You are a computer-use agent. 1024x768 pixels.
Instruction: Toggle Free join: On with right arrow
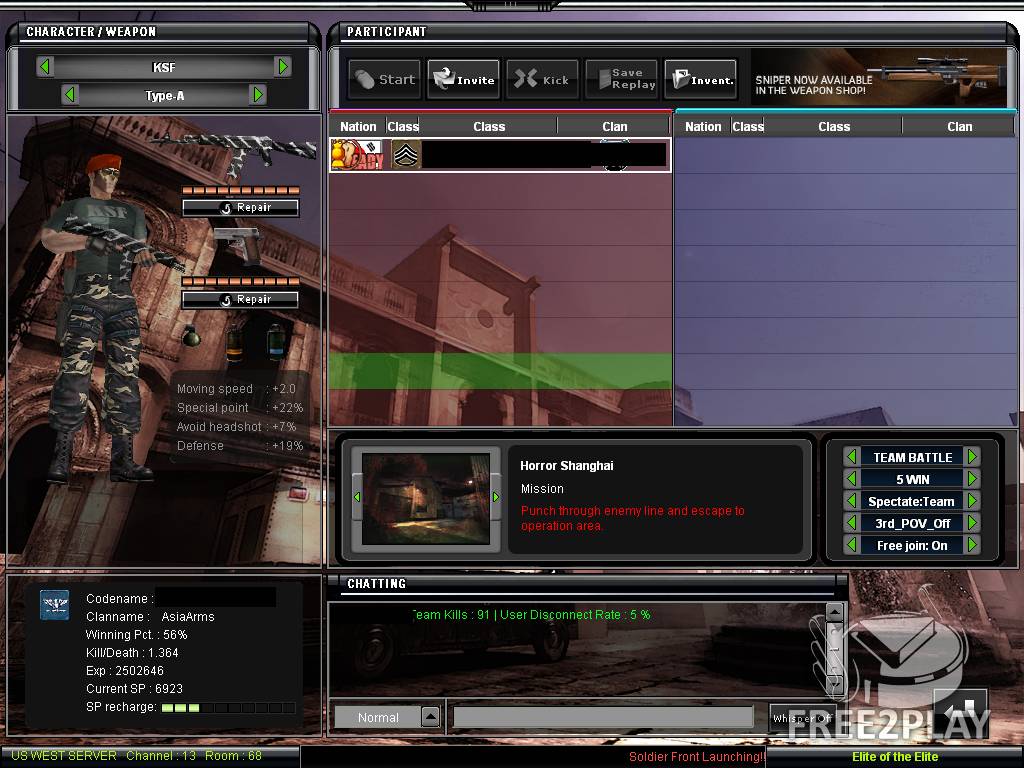972,545
